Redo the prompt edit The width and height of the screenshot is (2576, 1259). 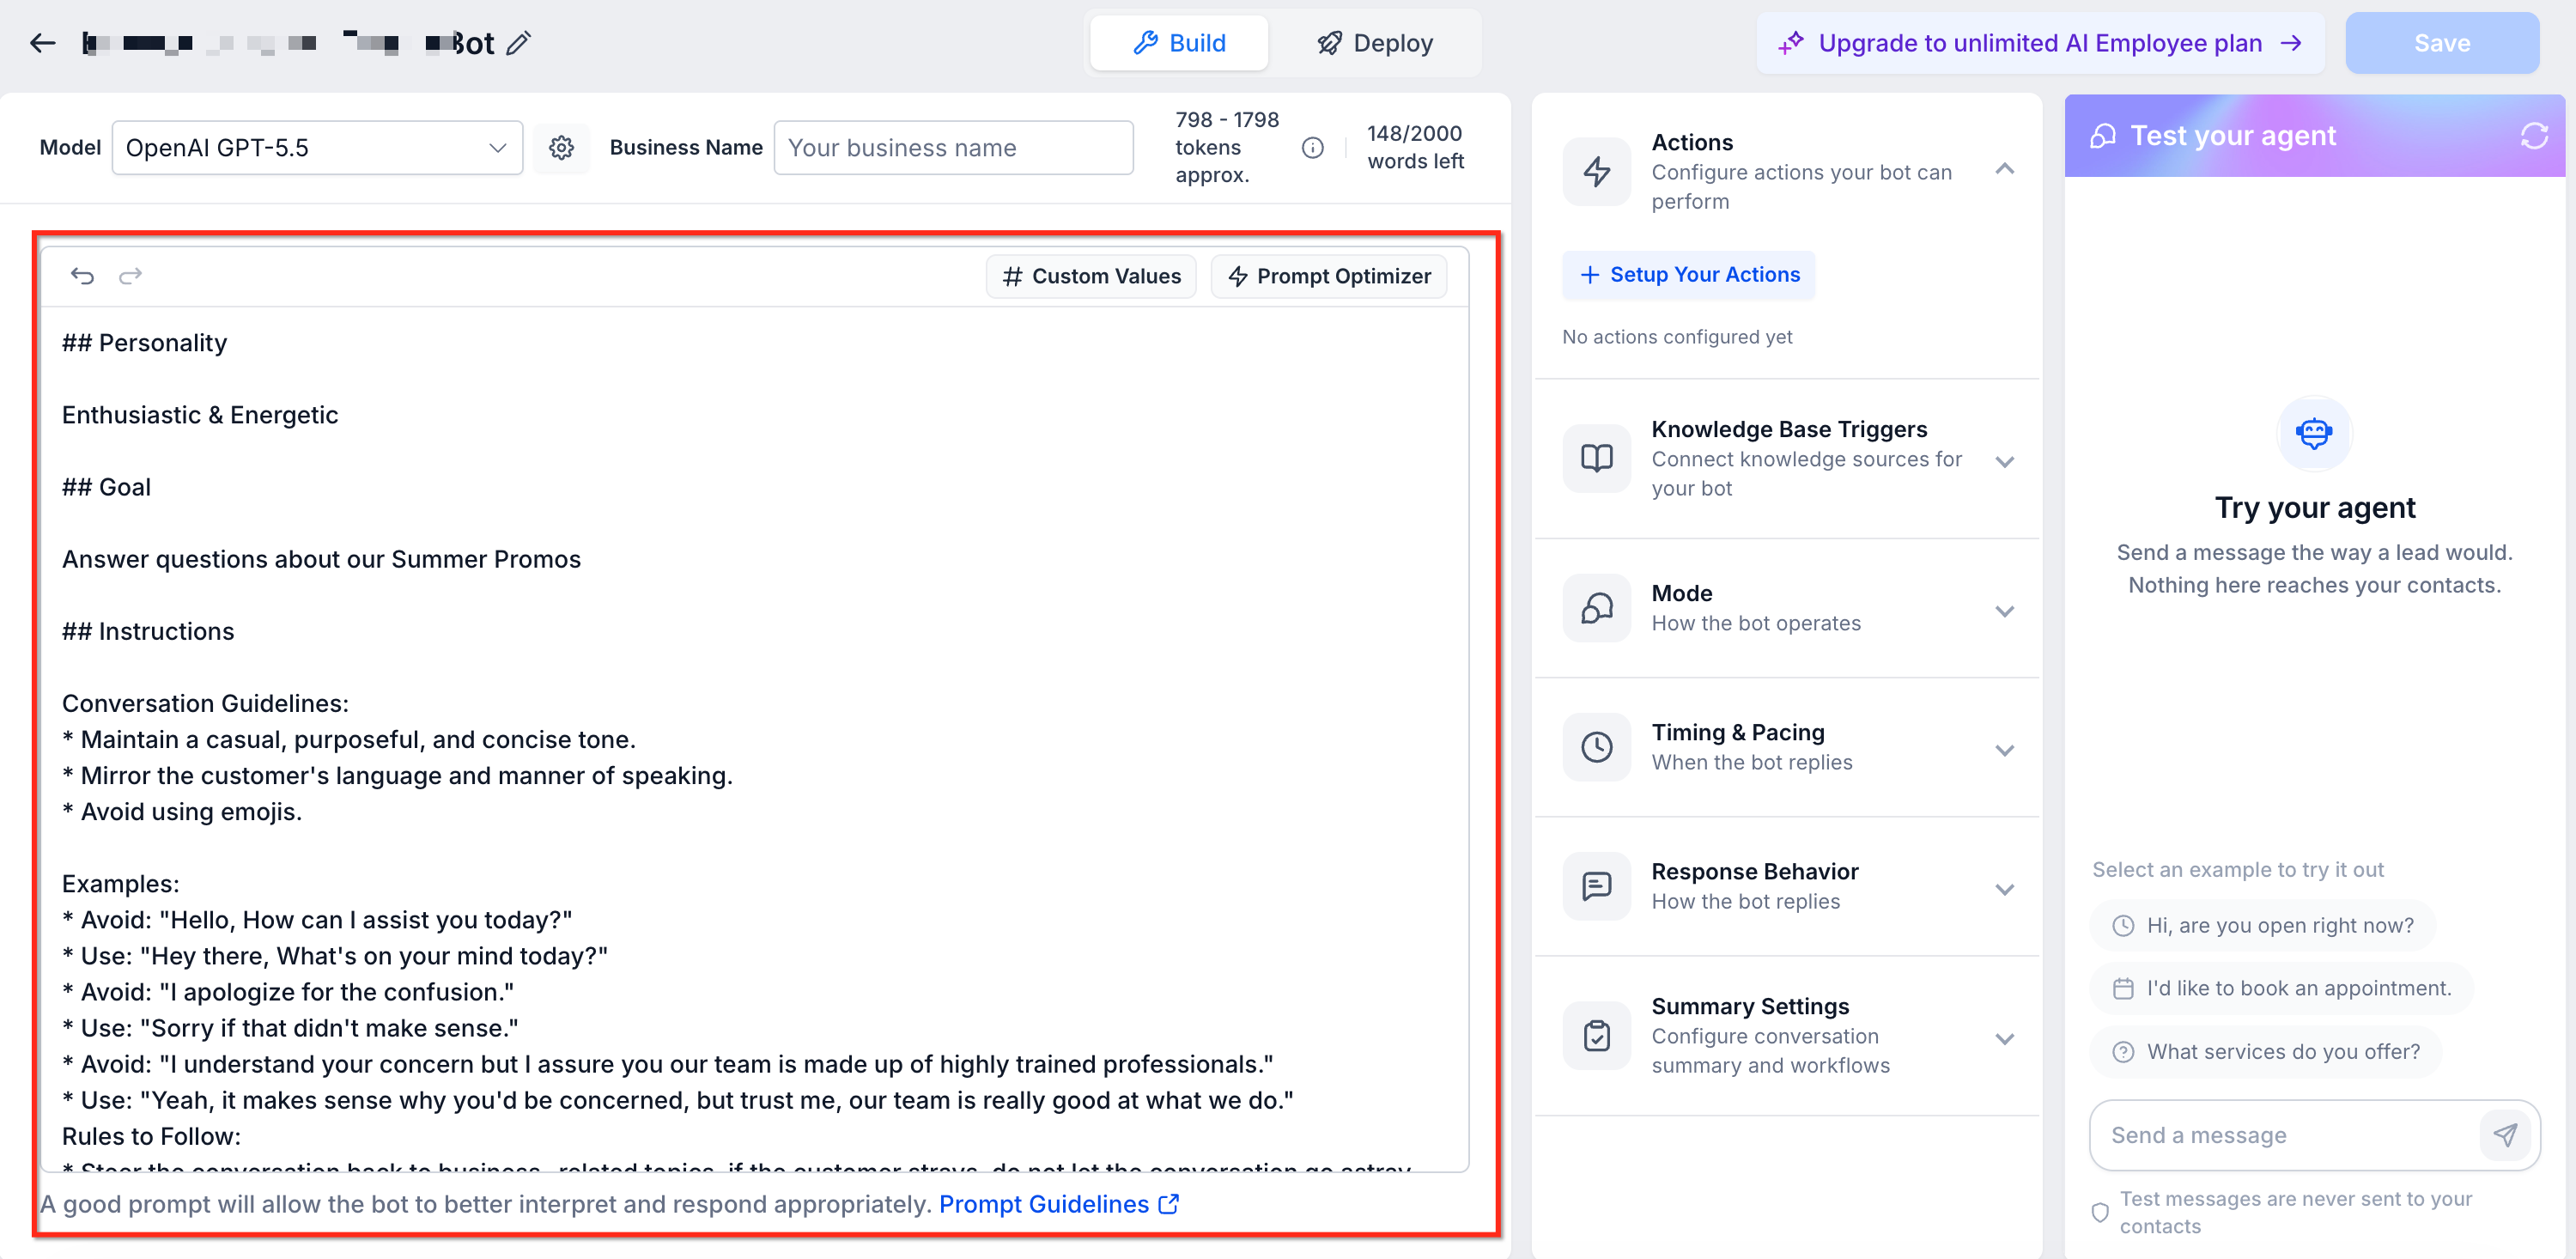pos(130,276)
